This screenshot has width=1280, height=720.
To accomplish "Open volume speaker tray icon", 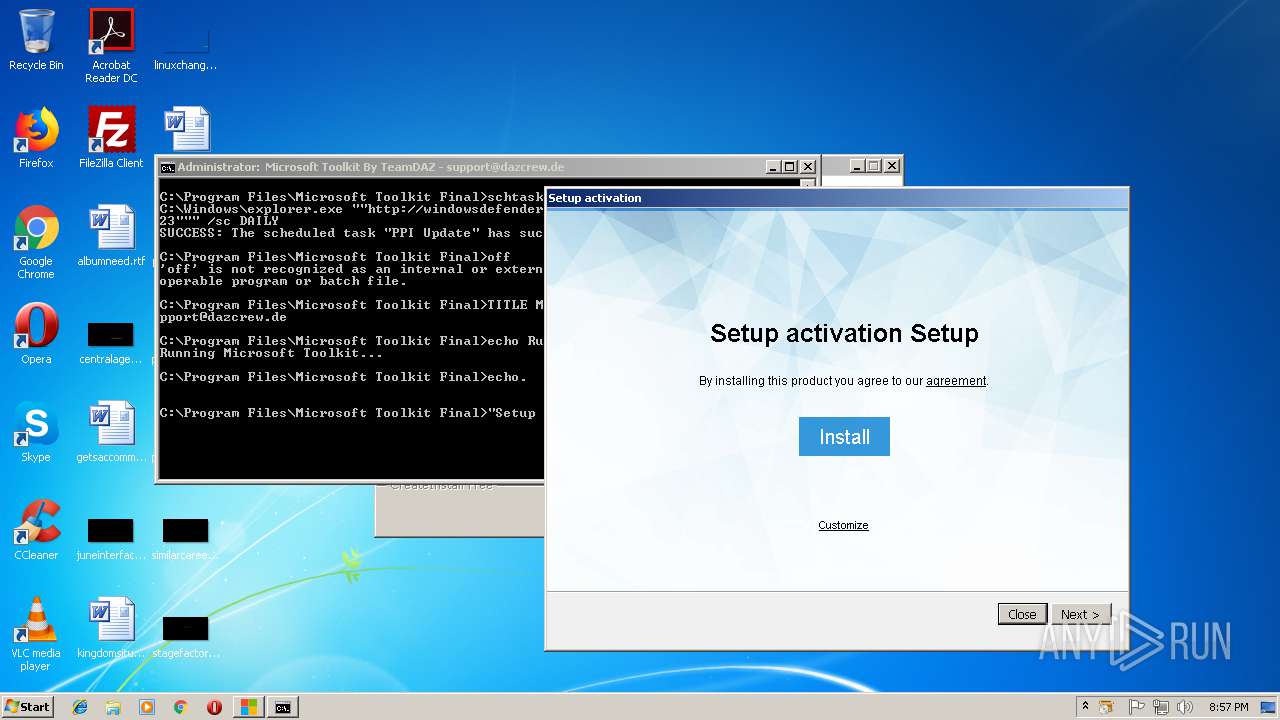I will tap(1185, 707).
